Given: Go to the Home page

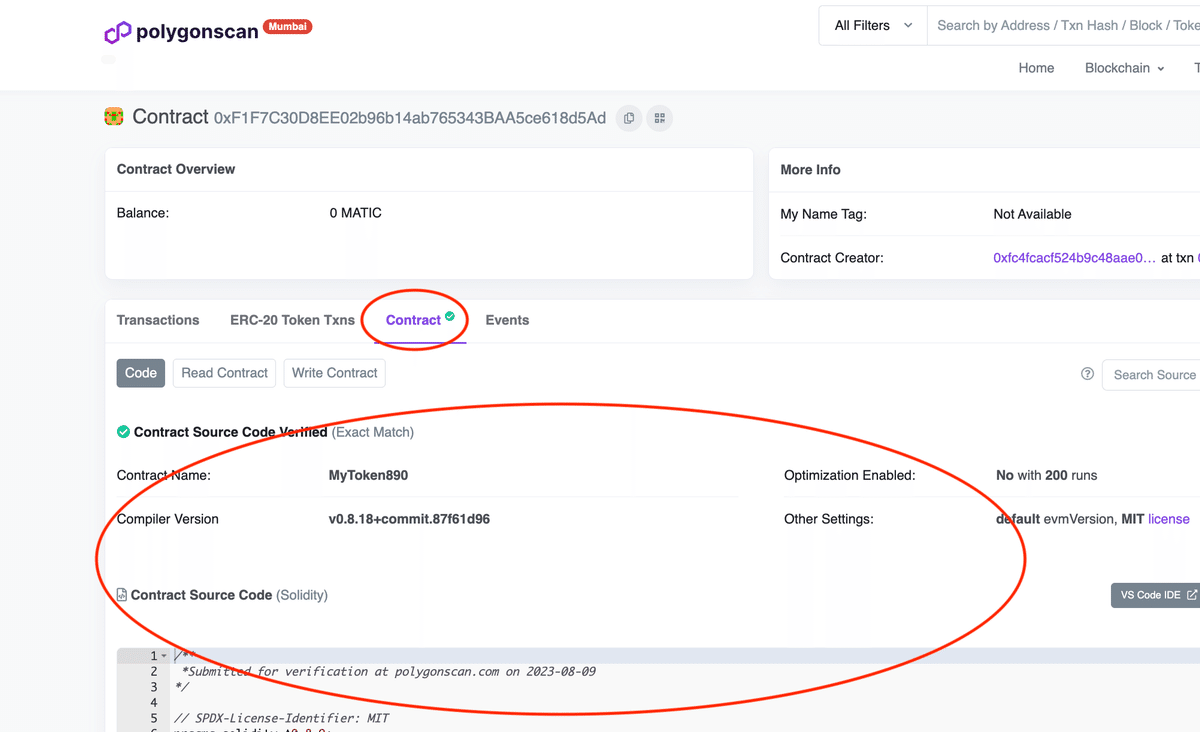Looking at the screenshot, I should (x=1036, y=68).
